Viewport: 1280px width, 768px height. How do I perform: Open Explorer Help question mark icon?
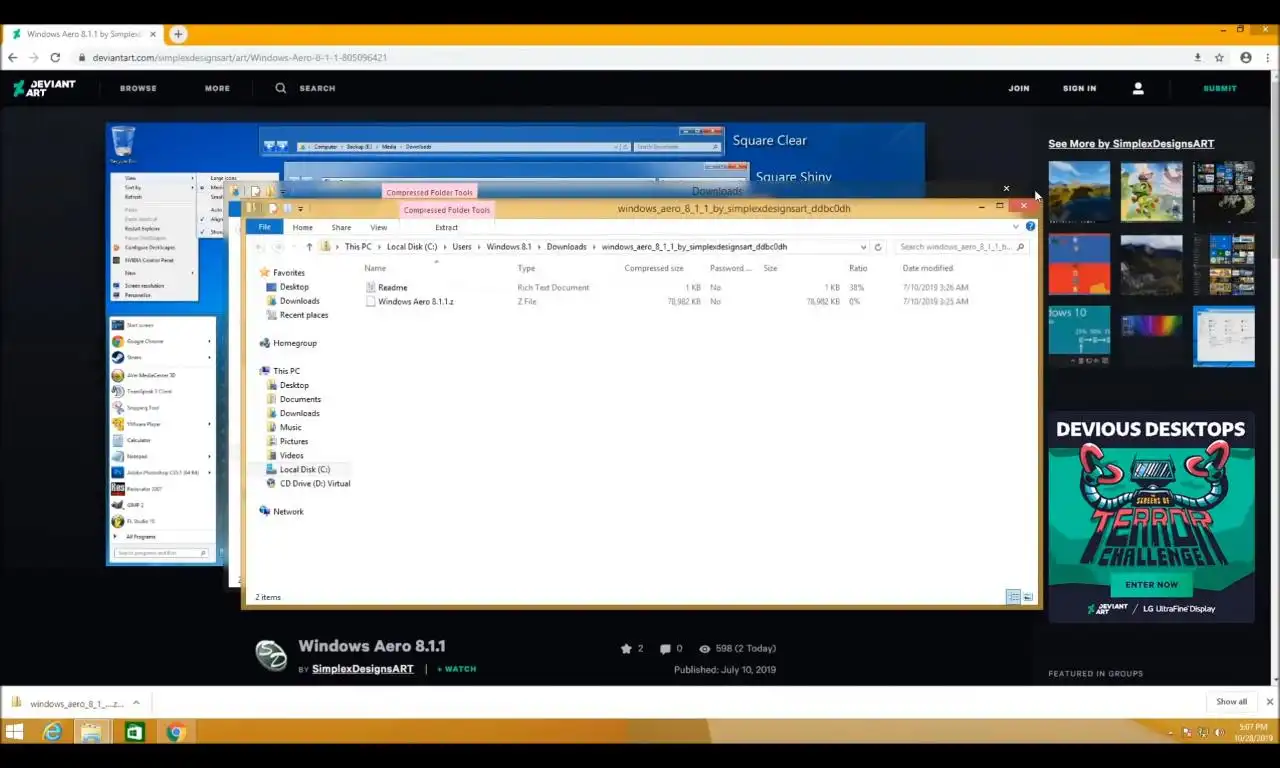pyautogui.click(x=1031, y=227)
